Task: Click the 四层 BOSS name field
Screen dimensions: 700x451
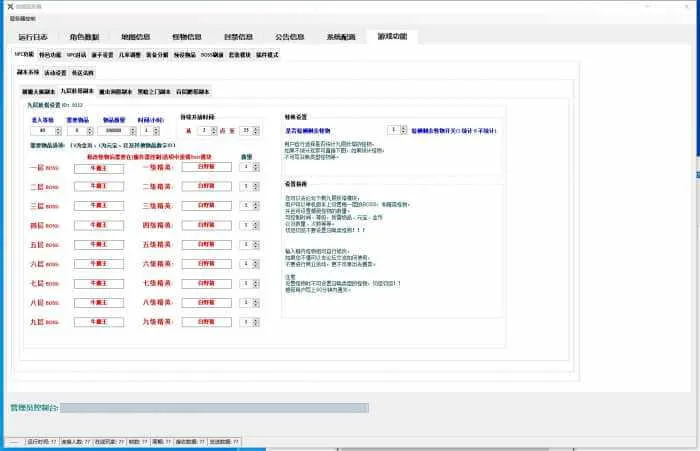Action: point(99,225)
